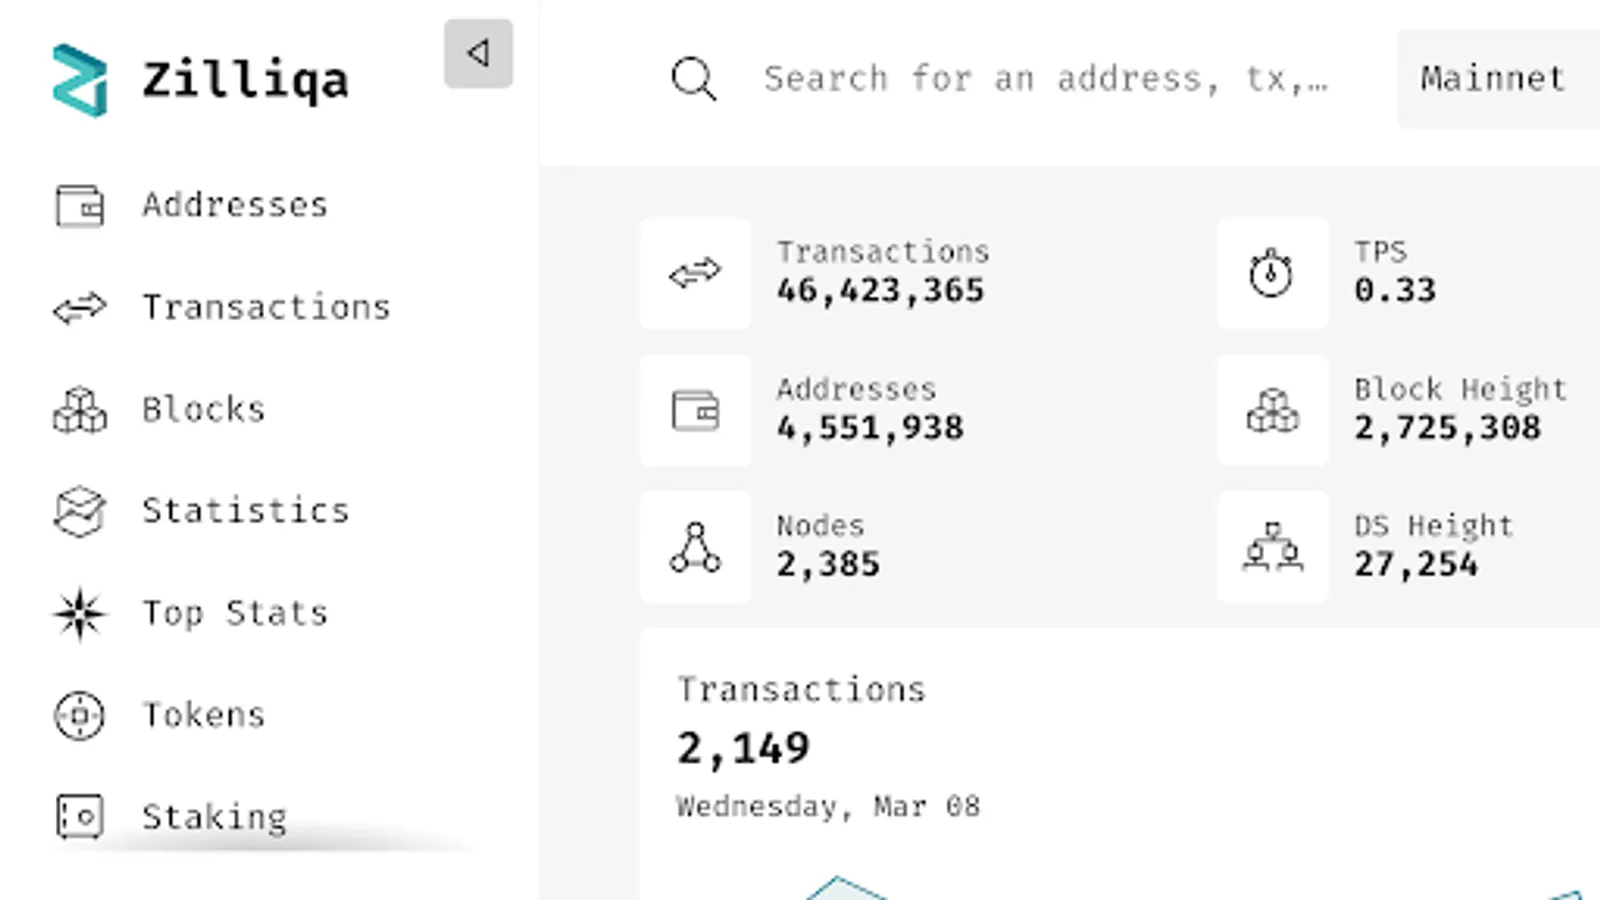This screenshot has width=1600, height=900.
Task: Click the search magnifier icon
Action: [693, 79]
